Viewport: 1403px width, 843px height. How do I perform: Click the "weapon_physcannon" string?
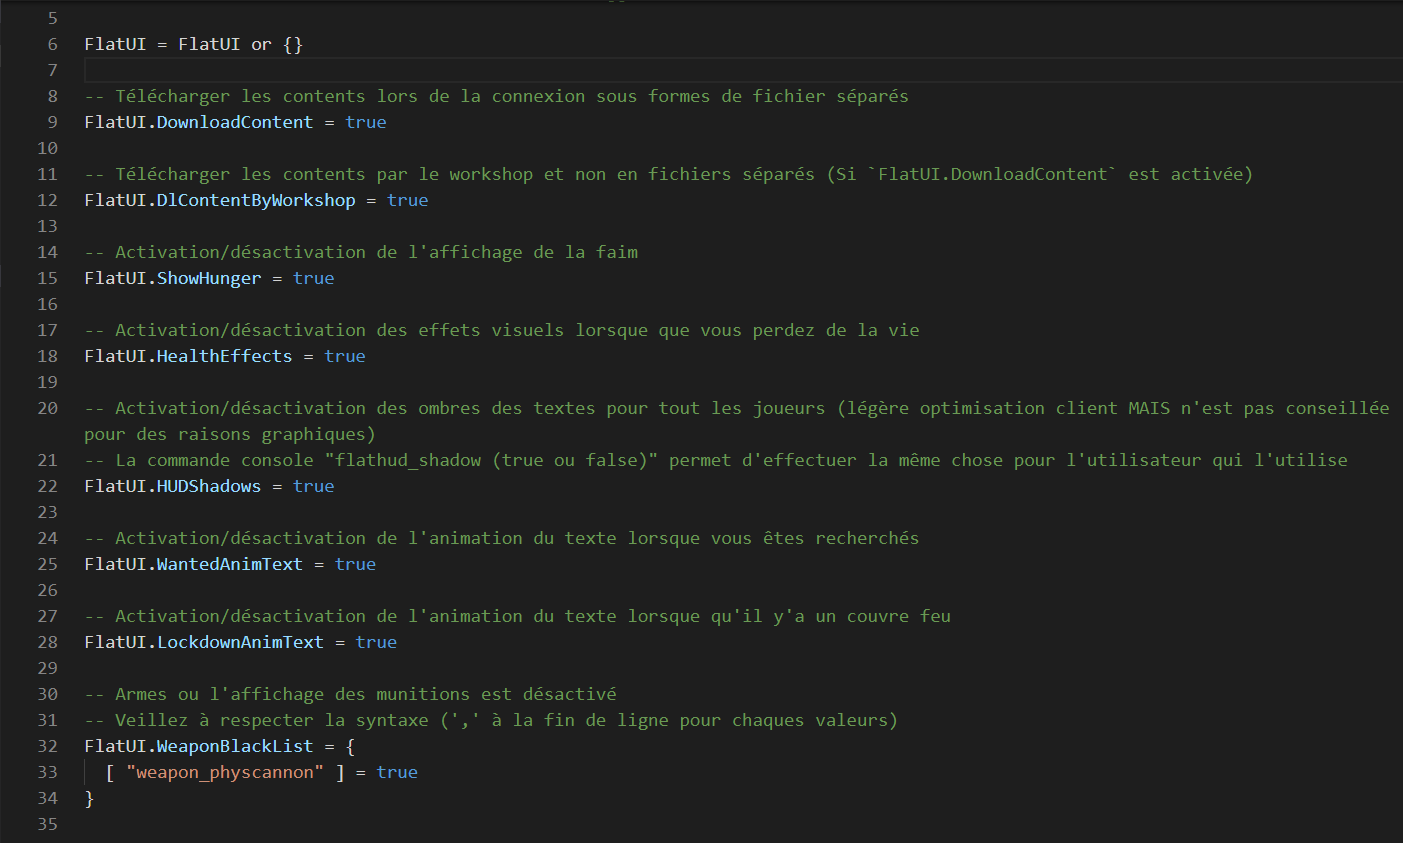225,772
